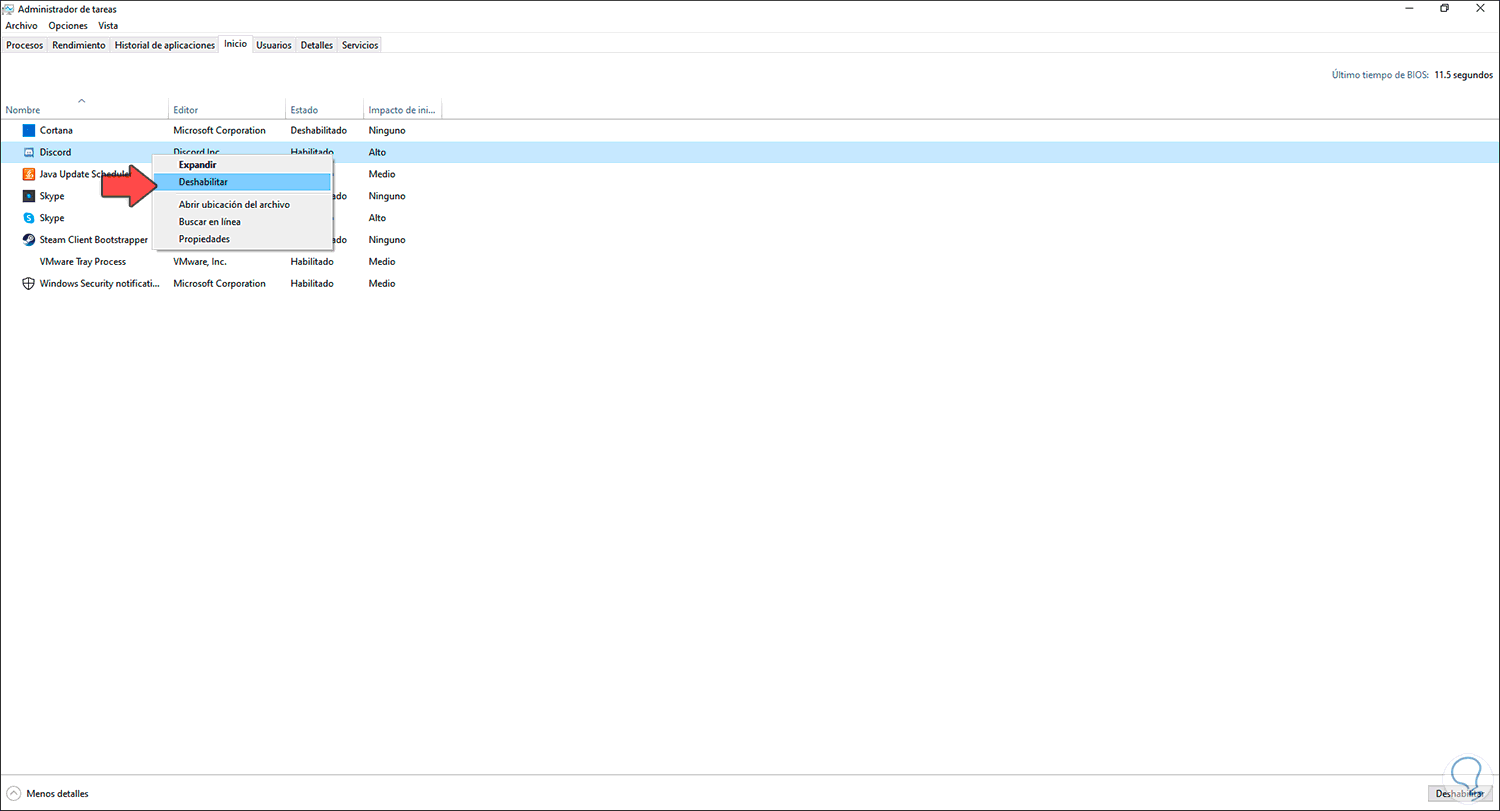This screenshot has width=1500, height=811.
Task: Choose Expandir in the context menu
Action: coord(242,164)
